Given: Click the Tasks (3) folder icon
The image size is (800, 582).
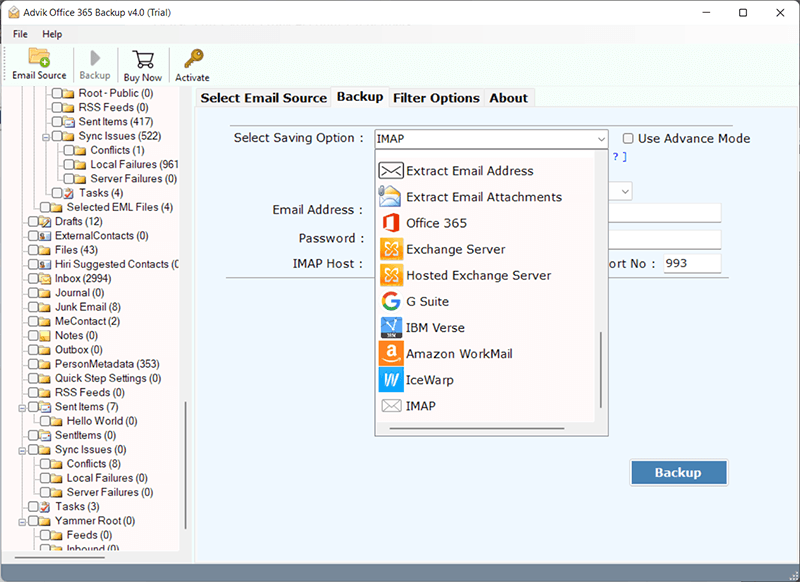Looking at the screenshot, I should pos(45,507).
